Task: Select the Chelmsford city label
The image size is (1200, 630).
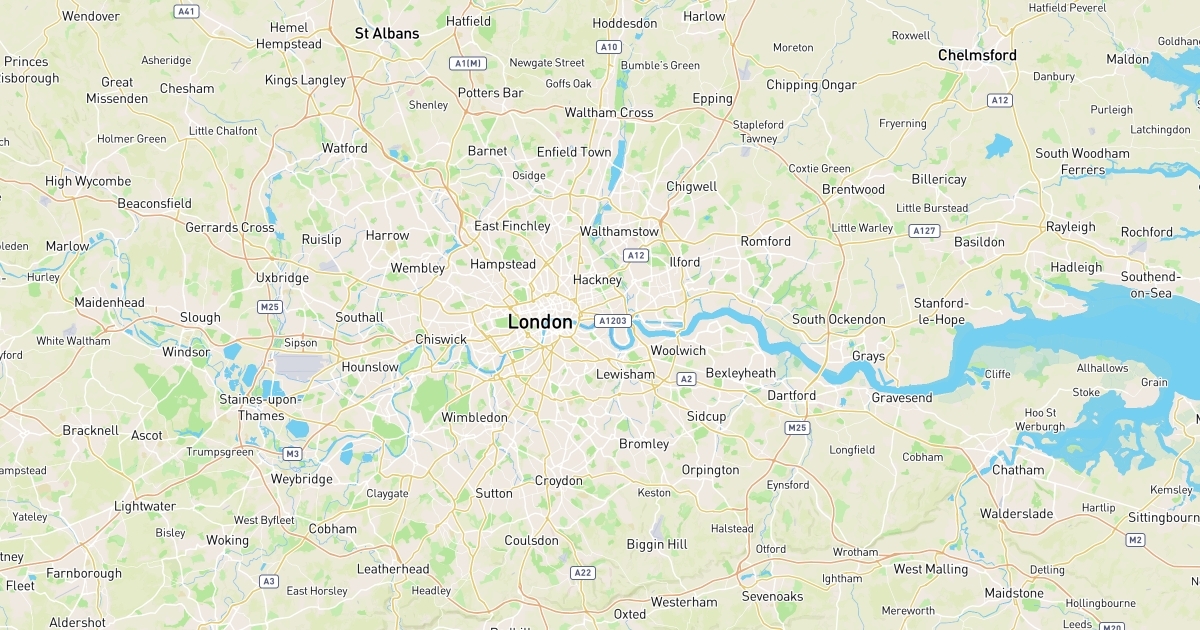Action: pyautogui.click(x=977, y=56)
